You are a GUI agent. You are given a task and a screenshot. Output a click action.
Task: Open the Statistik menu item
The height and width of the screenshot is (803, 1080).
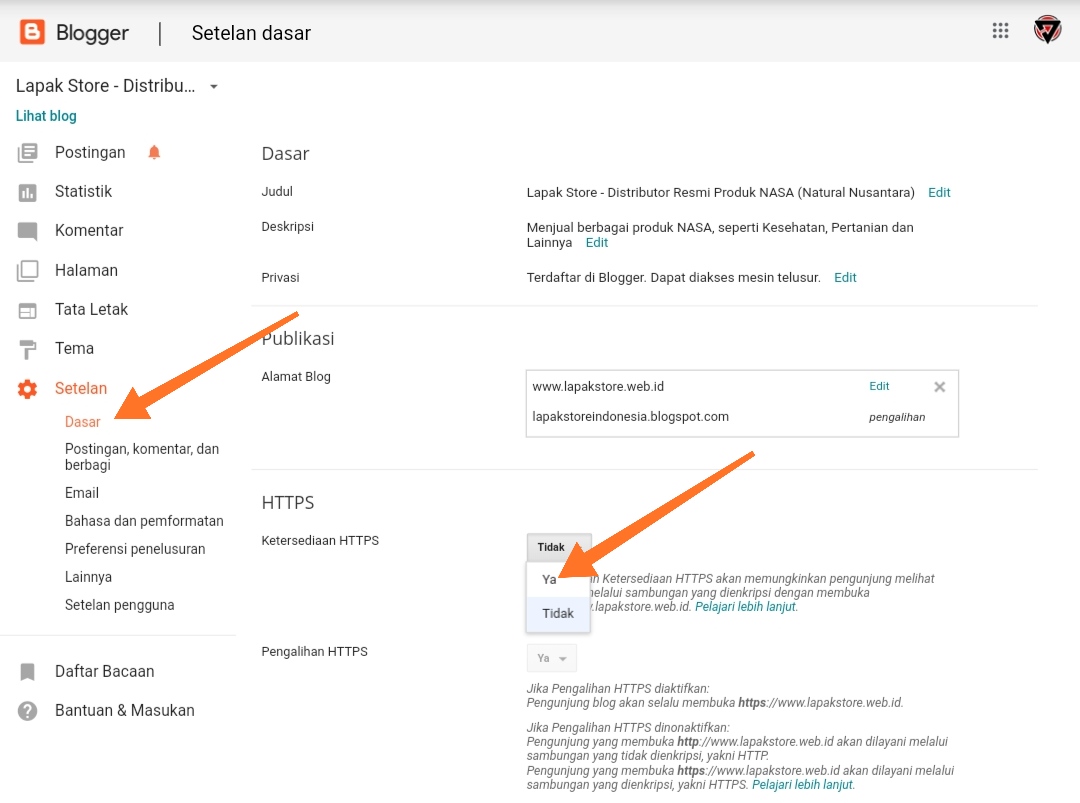click(83, 191)
